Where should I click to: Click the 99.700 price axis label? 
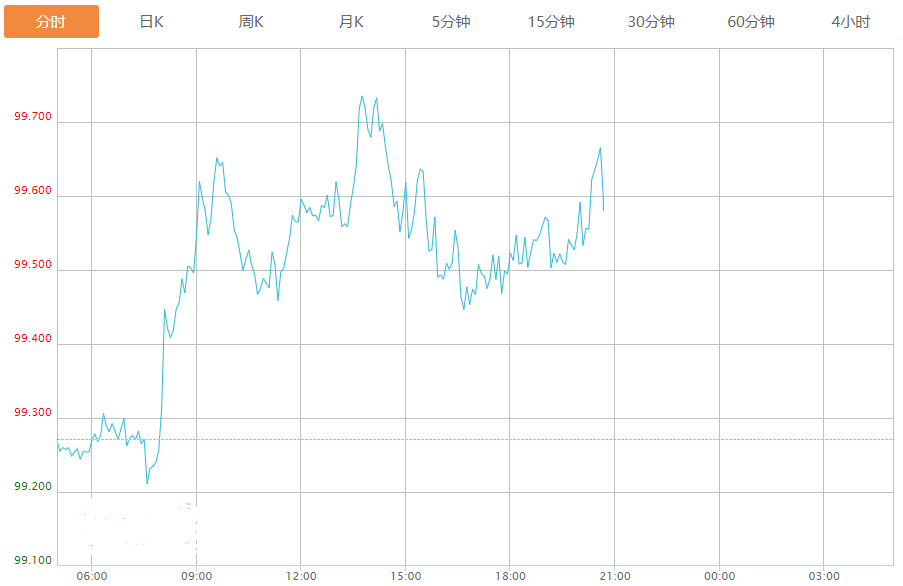pyautogui.click(x=33, y=117)
